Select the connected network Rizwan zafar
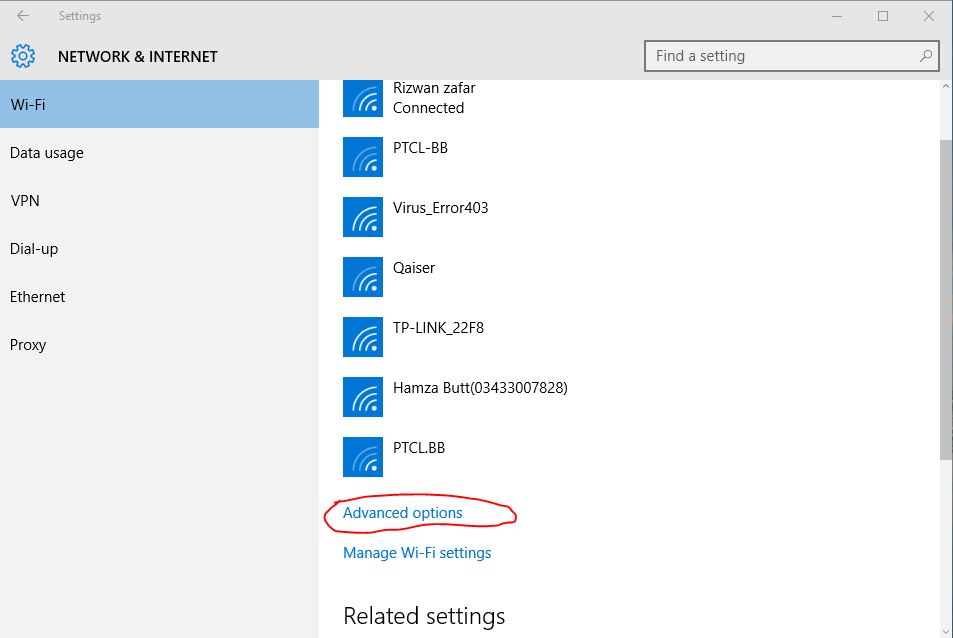Screen dimensions: 953x638 (x=434, y=98)
